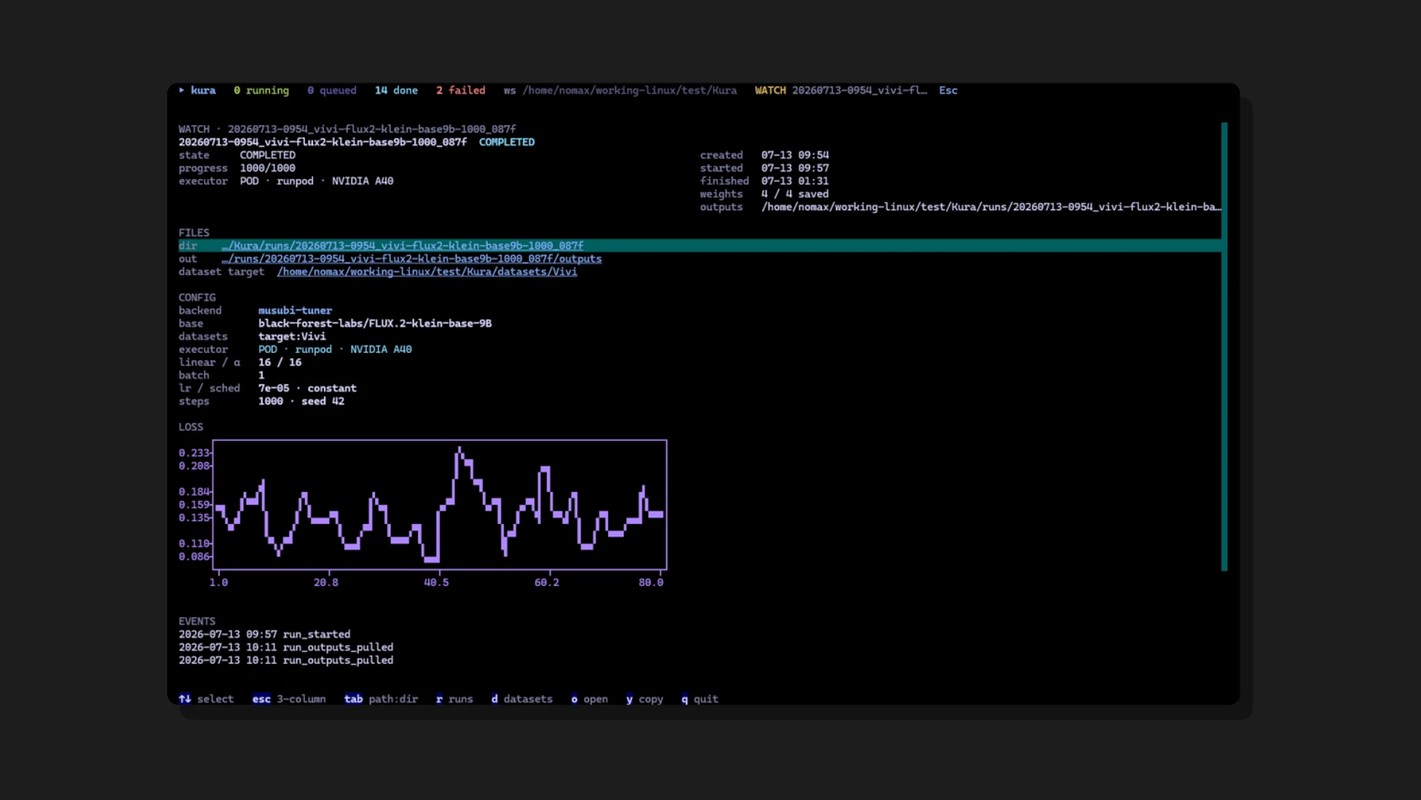The width and height of the screenshot is (1421, 800).
Task: Click the WATCH breadcrumb in the header
Action: 770,91
